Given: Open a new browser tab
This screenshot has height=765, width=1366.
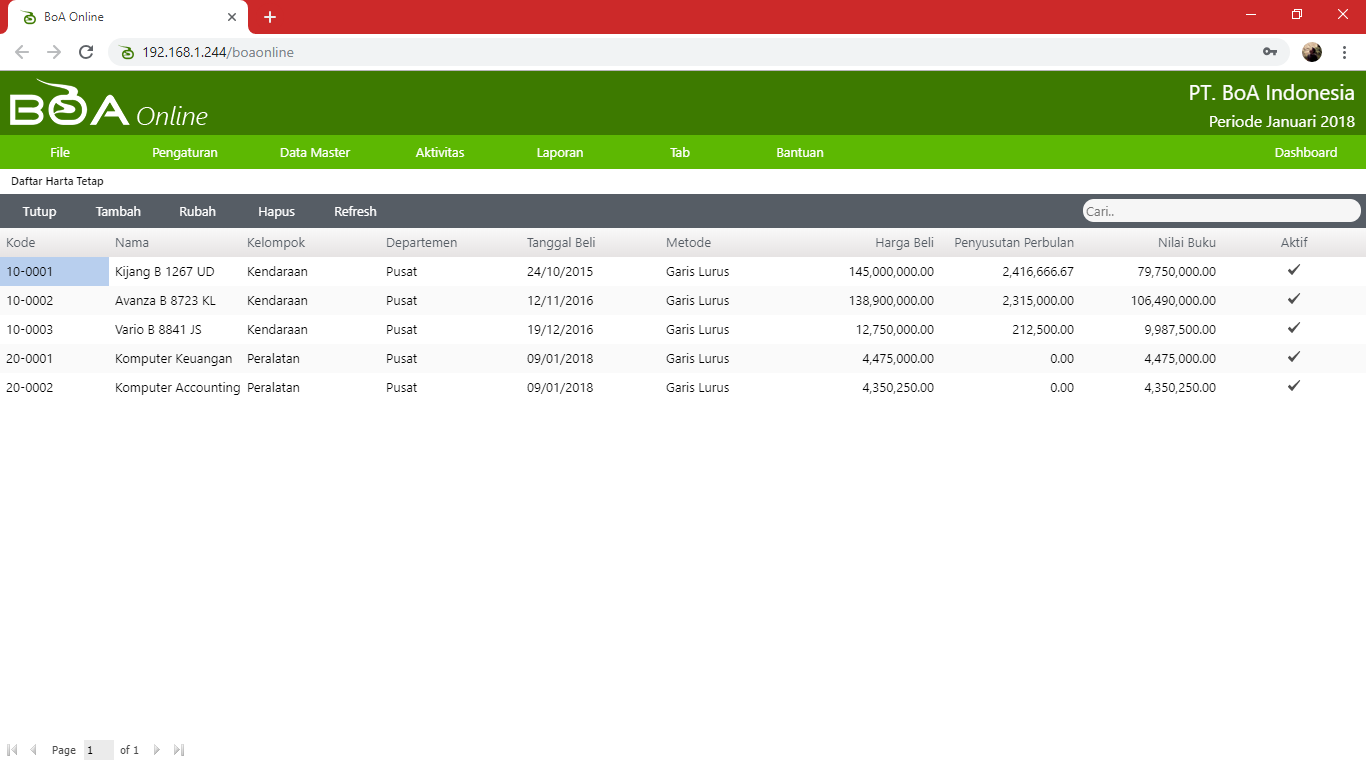Looking at the screenshot, I should pyautogui.click(x=270, y=17).
